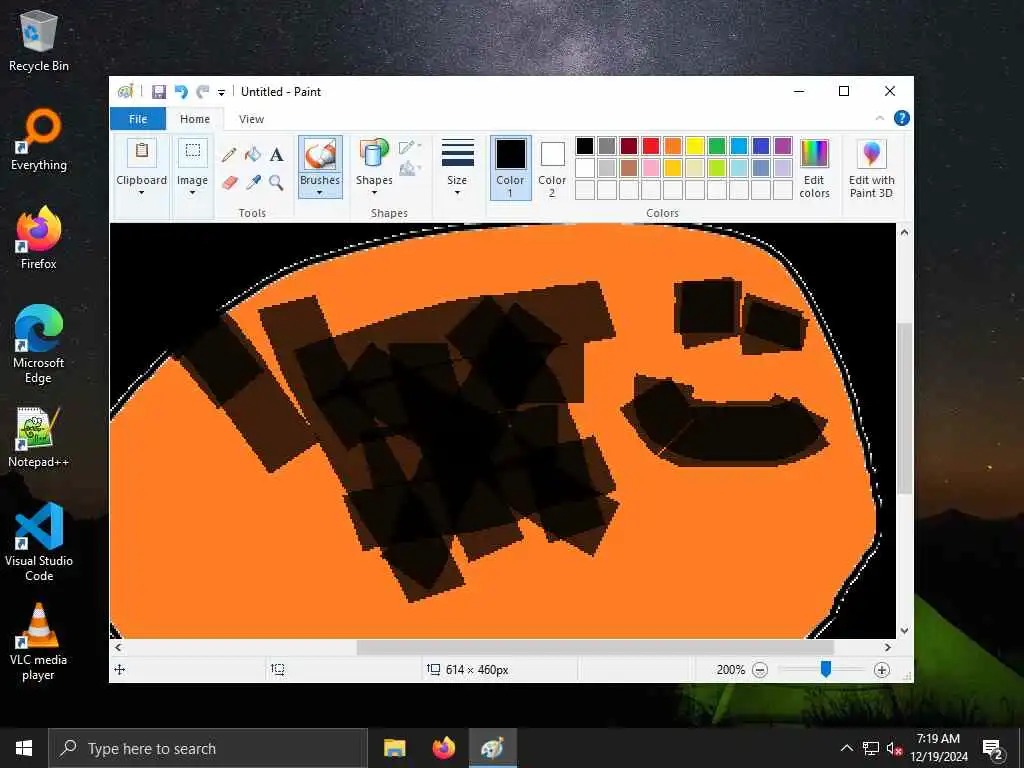Click the zoom in plus button
This screenshot has height=768, width=1024.
tap(882, 670)
